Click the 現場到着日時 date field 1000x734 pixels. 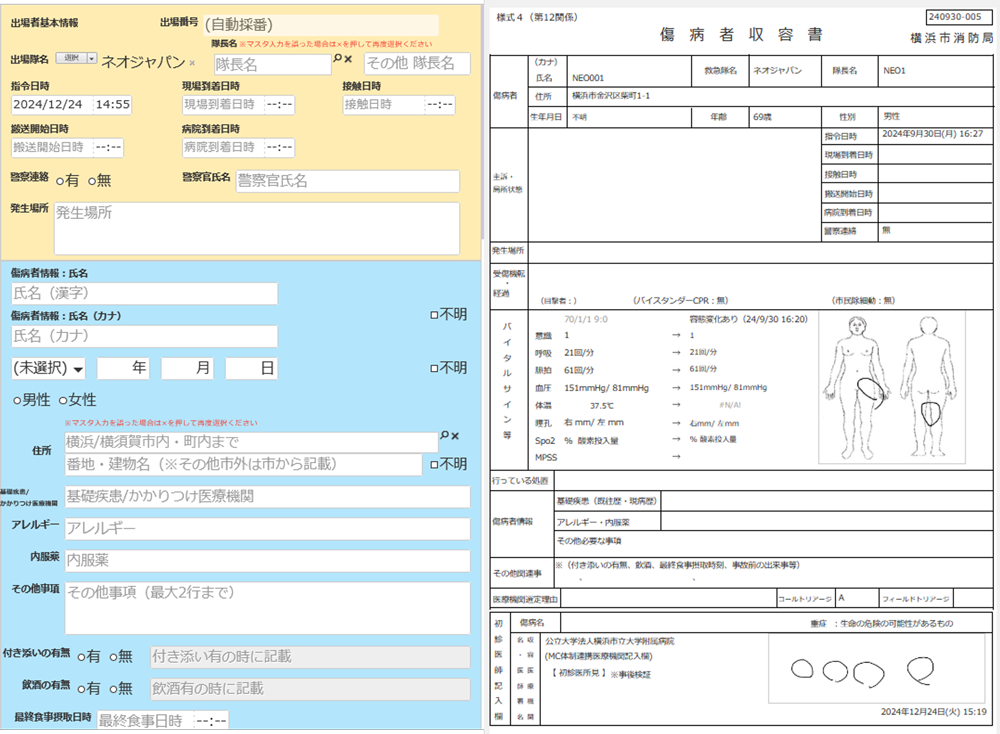[218, 104]
